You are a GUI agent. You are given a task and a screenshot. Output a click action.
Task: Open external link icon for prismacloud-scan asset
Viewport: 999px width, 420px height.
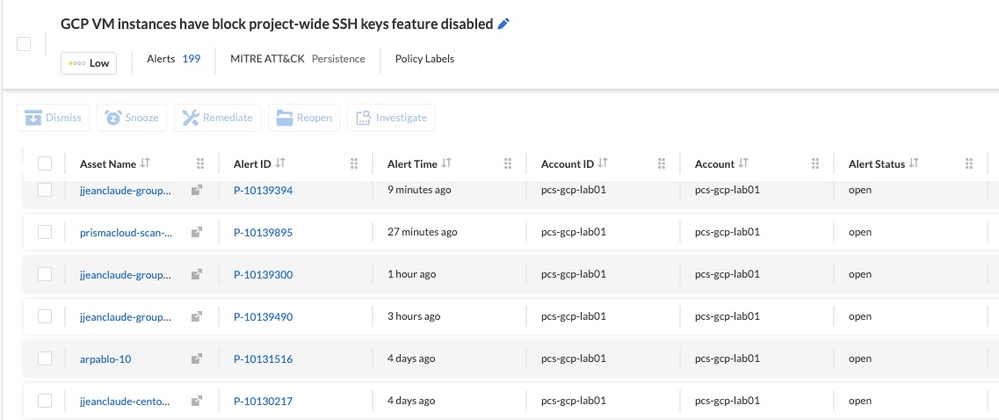point(197,233)
